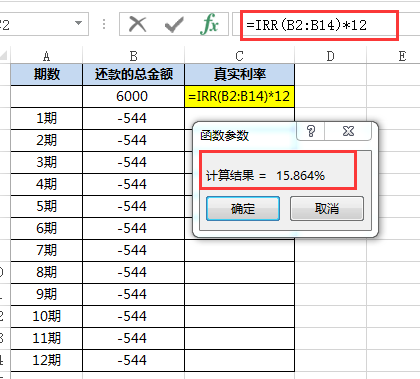Screen dimensions: 420x379
Task: Expand the Name Box dropdown arrow
Action: pos(79,23)
